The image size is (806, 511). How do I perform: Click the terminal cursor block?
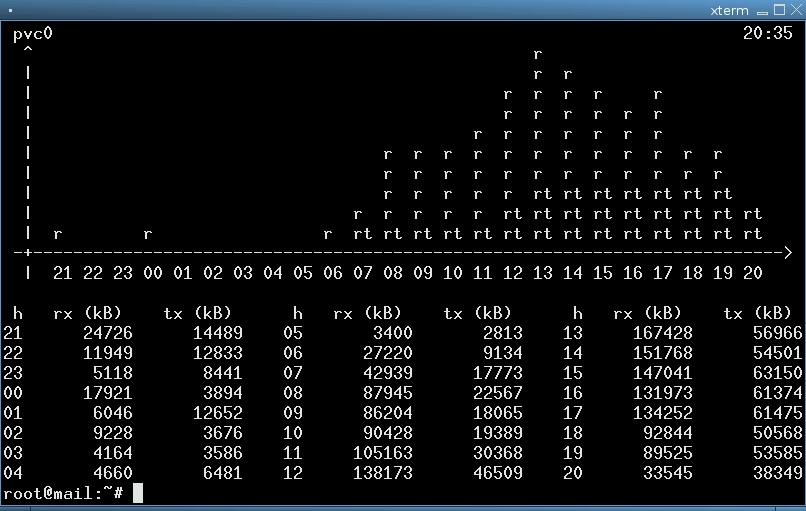coord(138,493)
